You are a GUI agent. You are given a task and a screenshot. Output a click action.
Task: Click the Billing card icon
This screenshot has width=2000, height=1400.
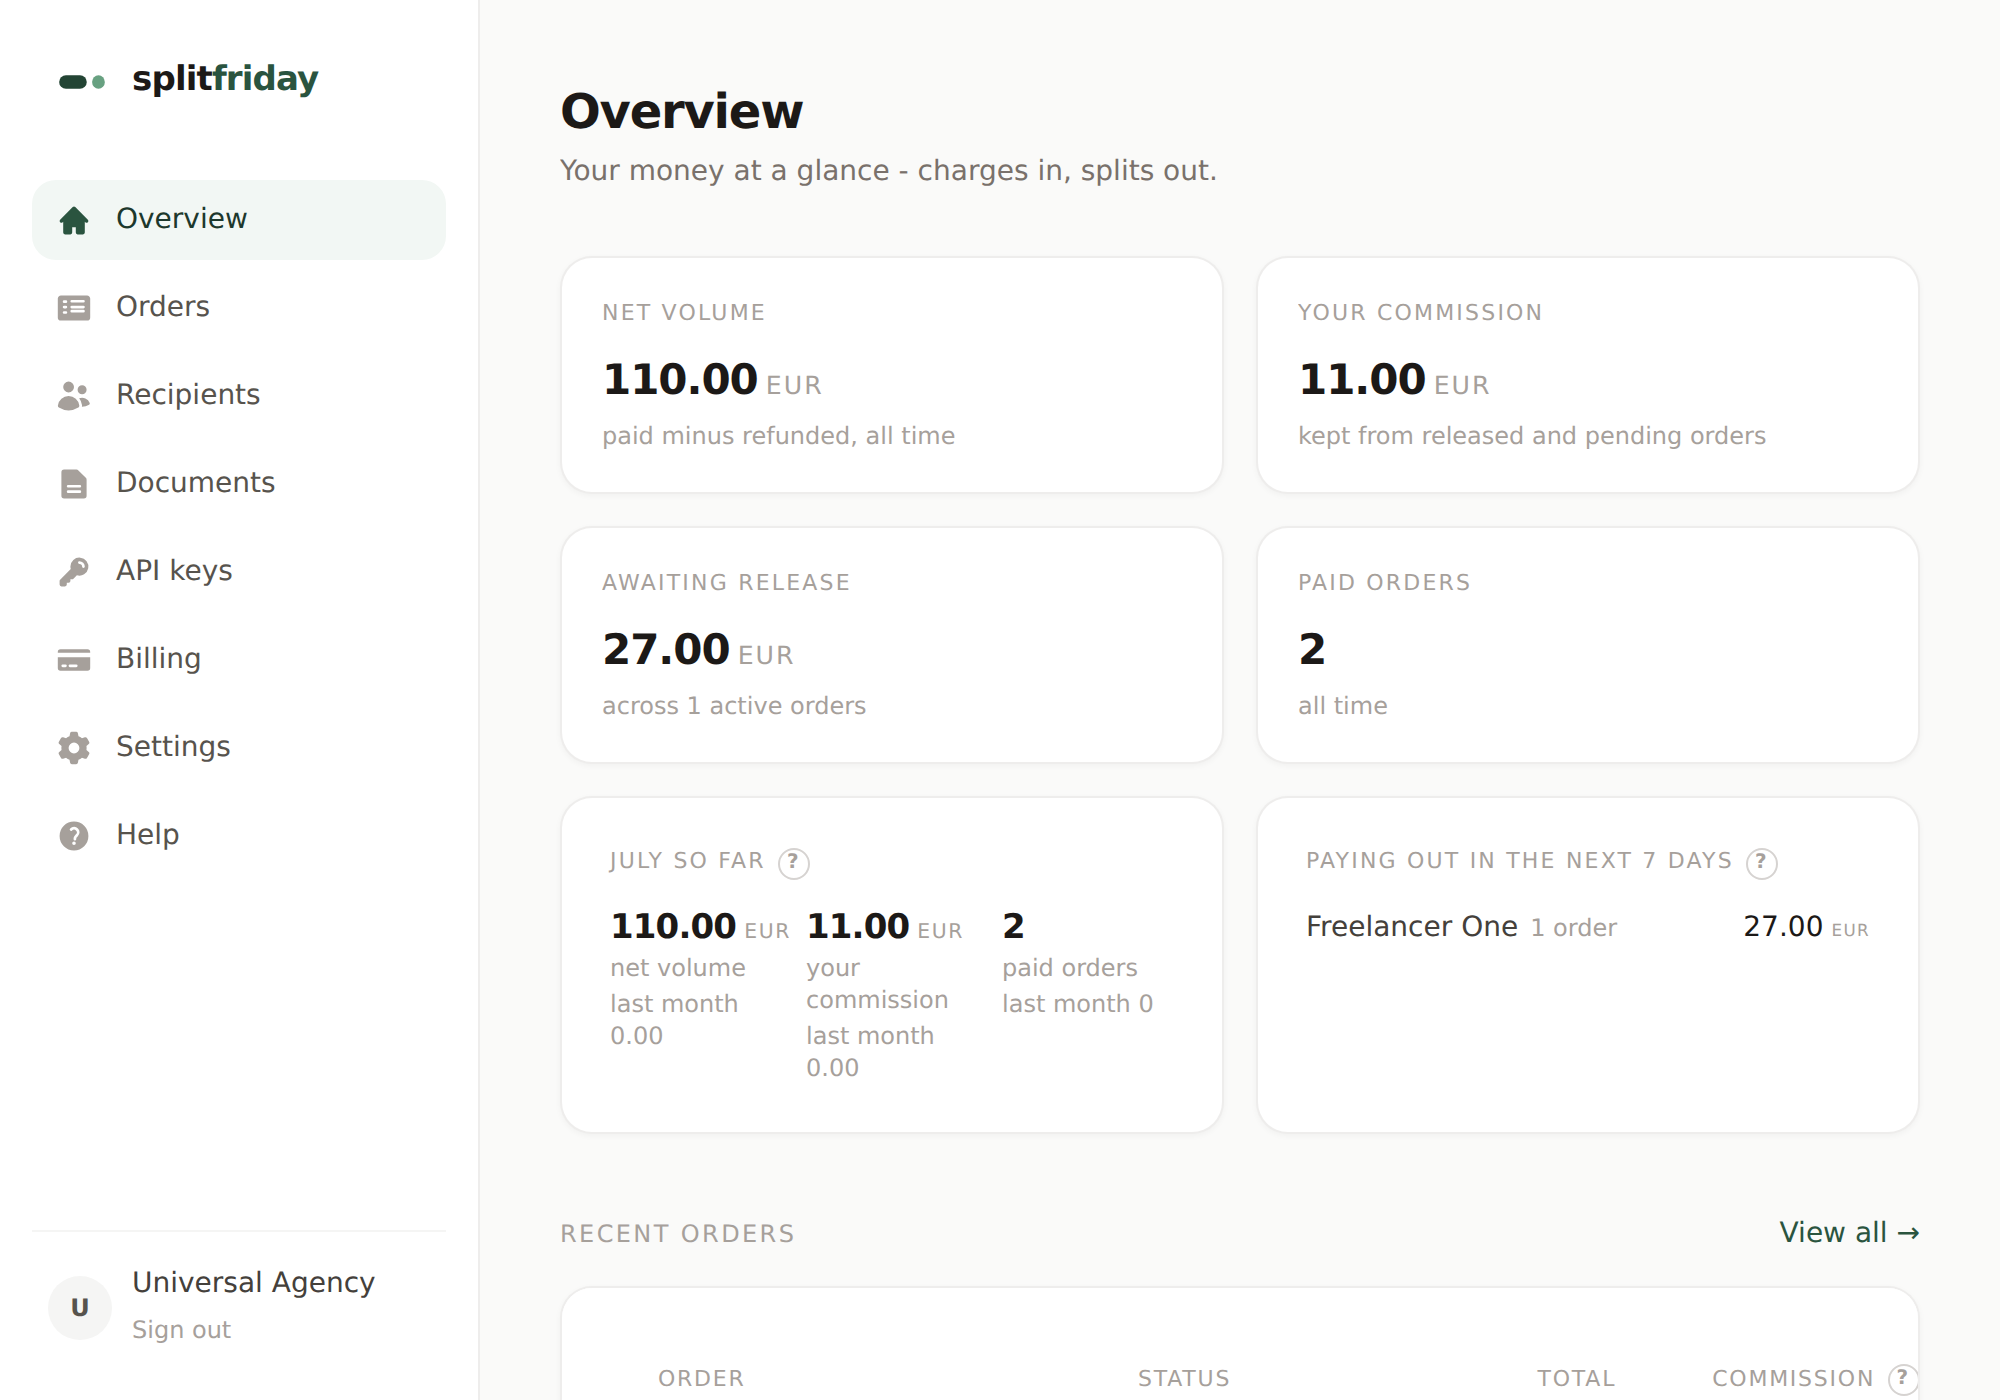74,659
